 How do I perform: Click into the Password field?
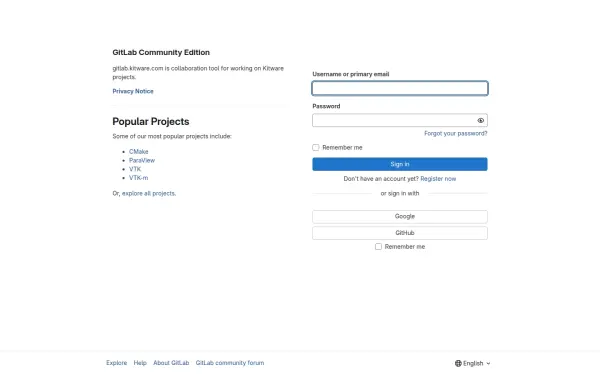coord(400,121)
